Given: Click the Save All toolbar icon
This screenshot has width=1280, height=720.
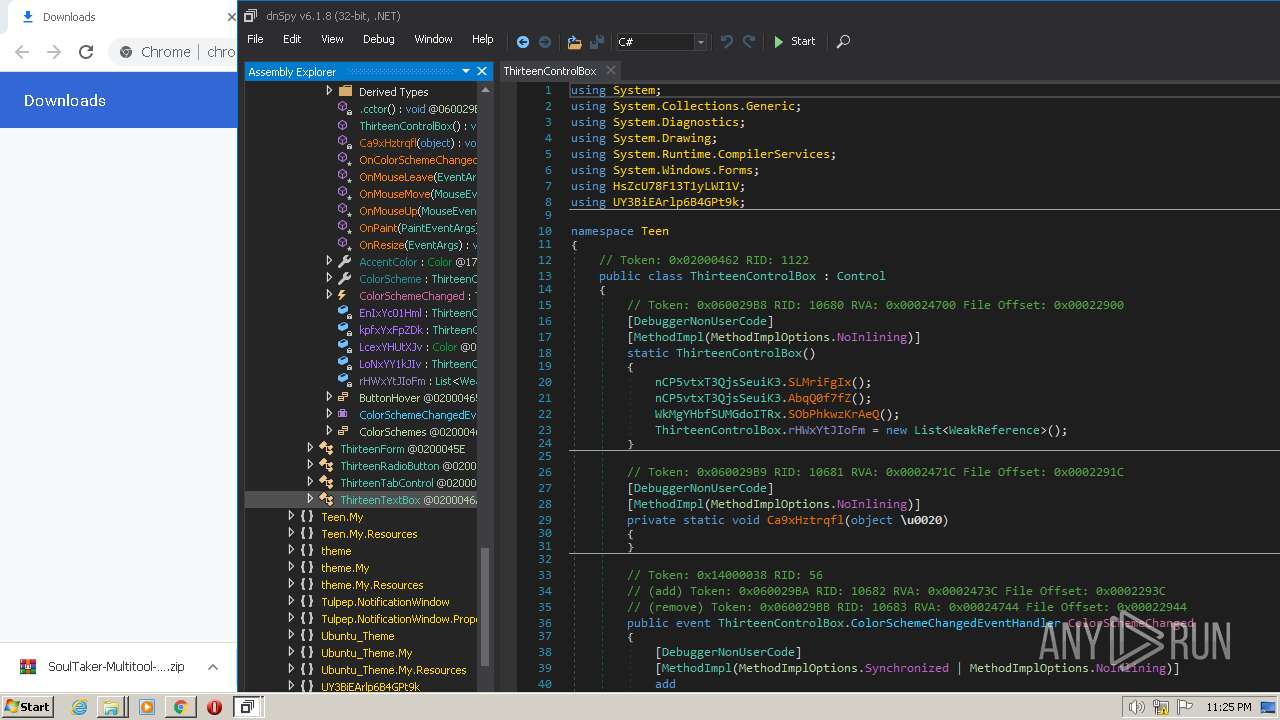Looking at the screenshot, I should pos(597,42).
